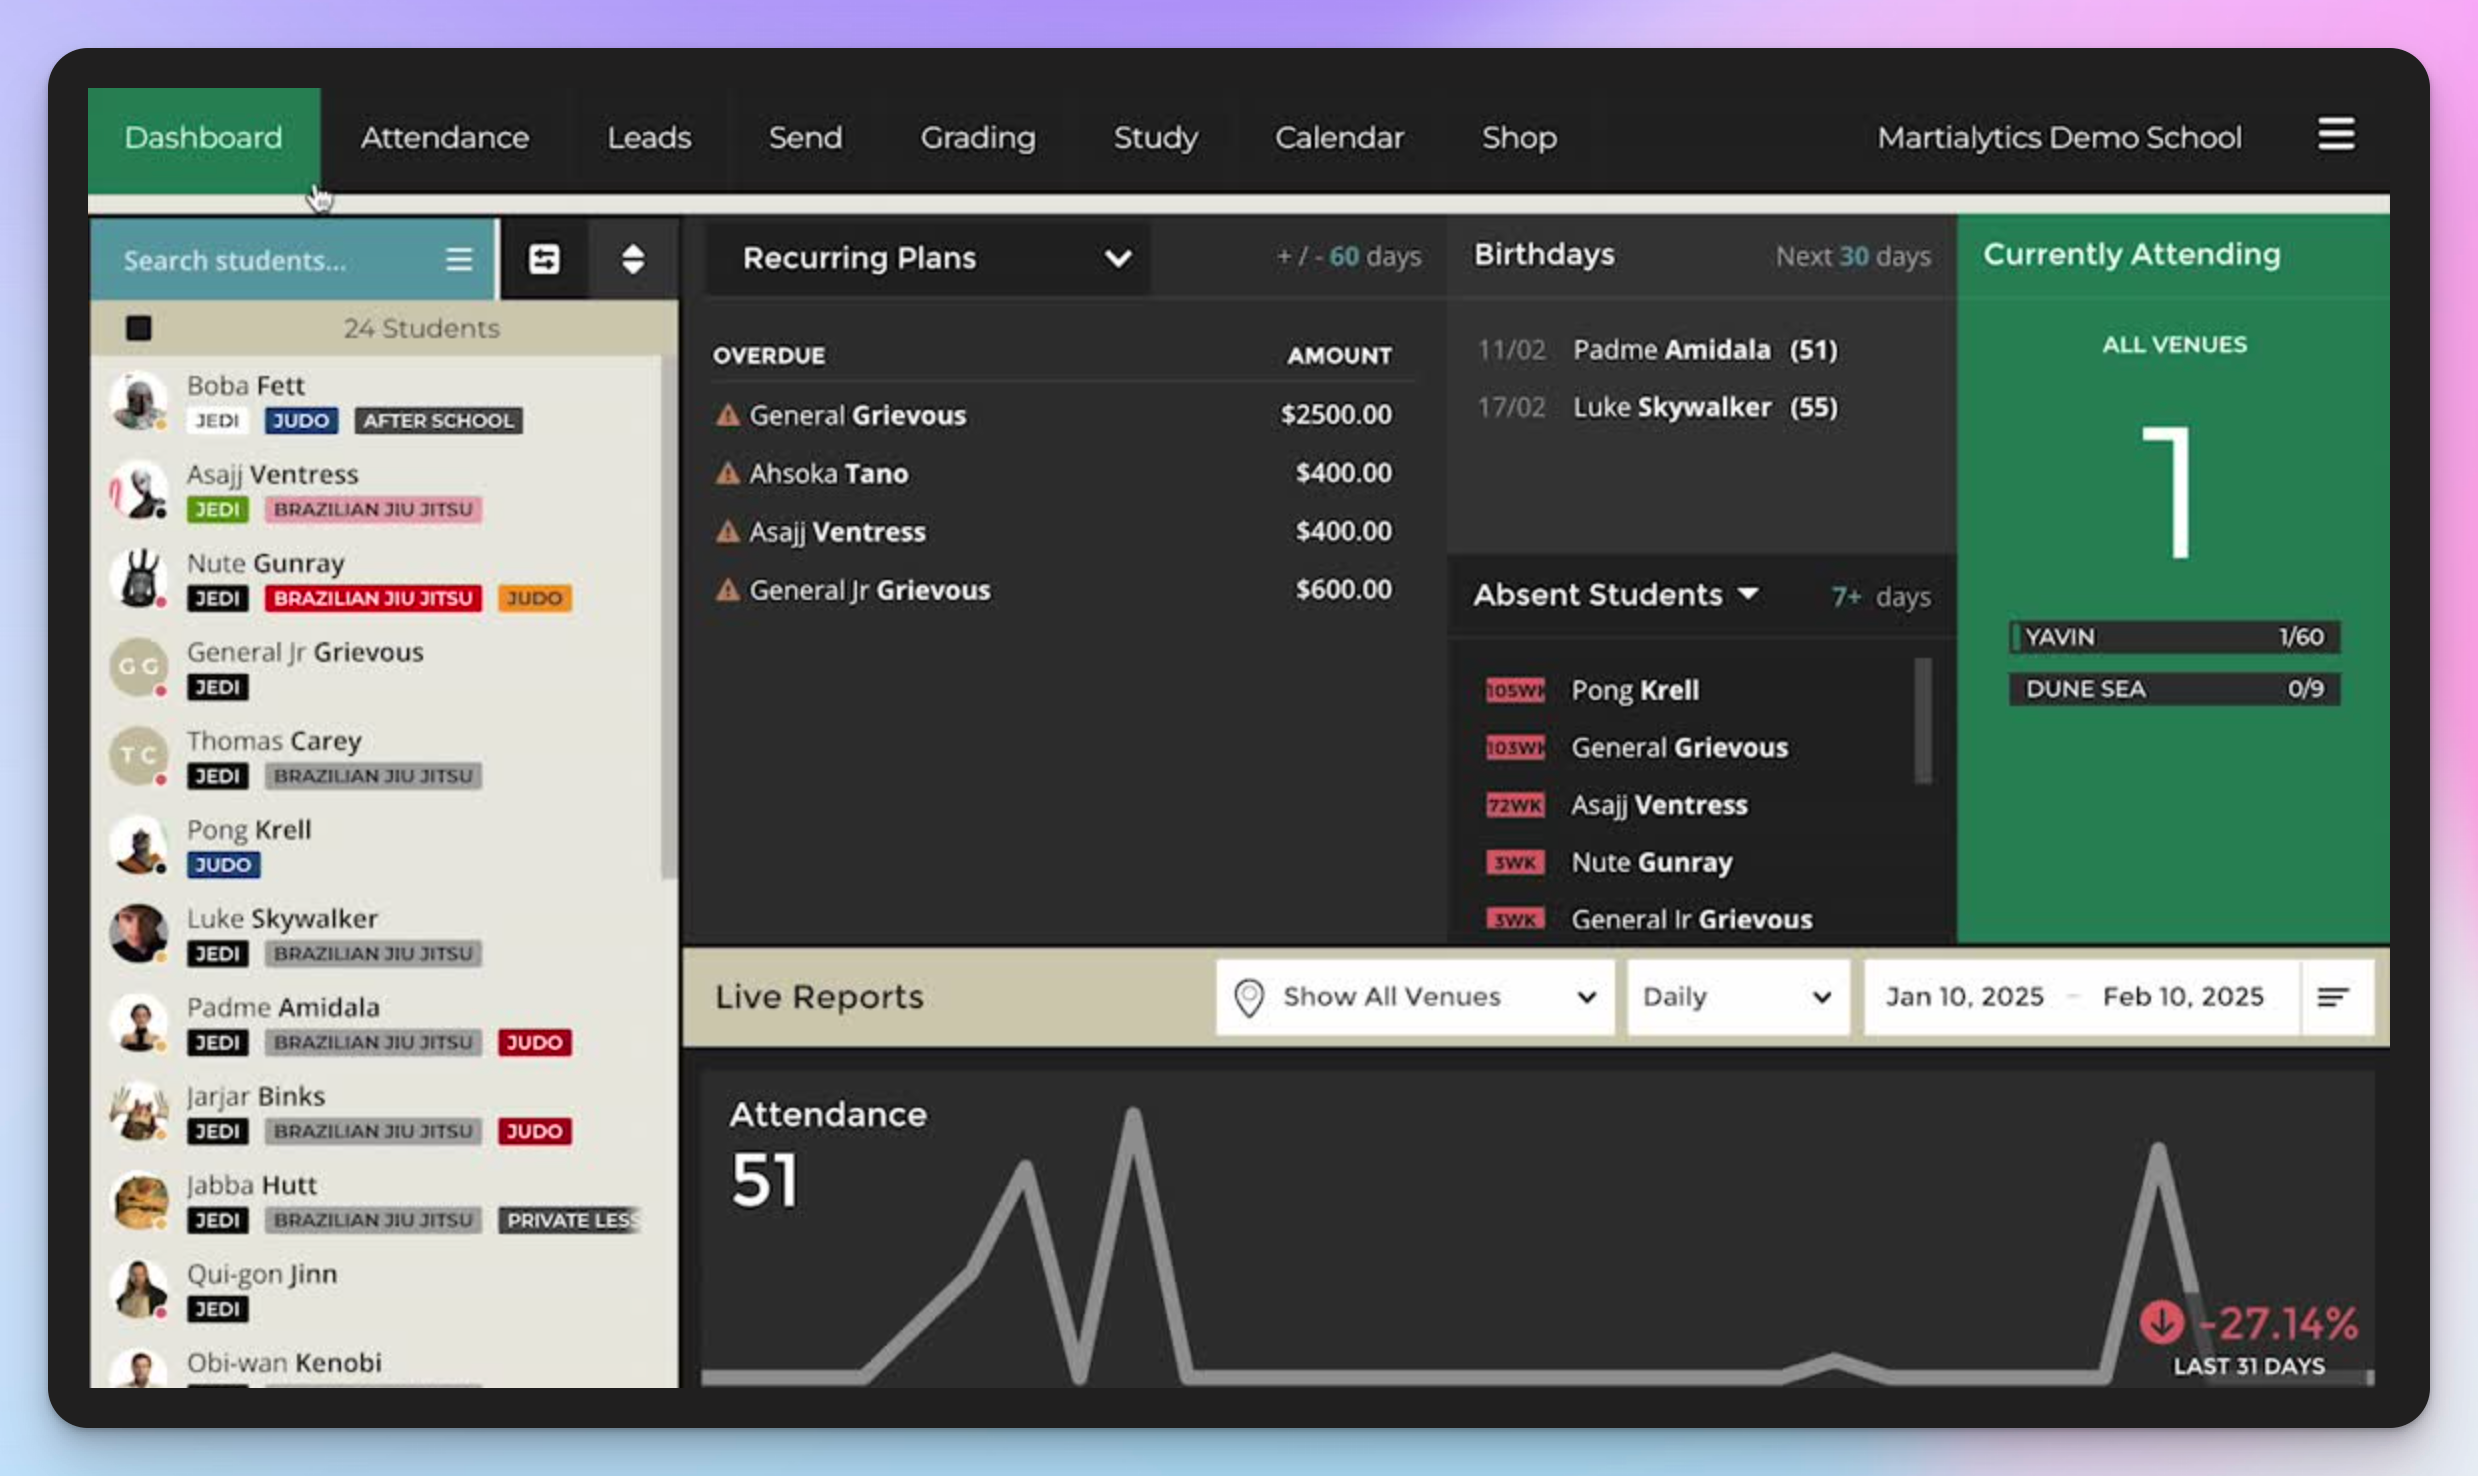This screenshot has width=2478, height=1476.
Task: Click the TC initials avatar
Action: [138, 756]
